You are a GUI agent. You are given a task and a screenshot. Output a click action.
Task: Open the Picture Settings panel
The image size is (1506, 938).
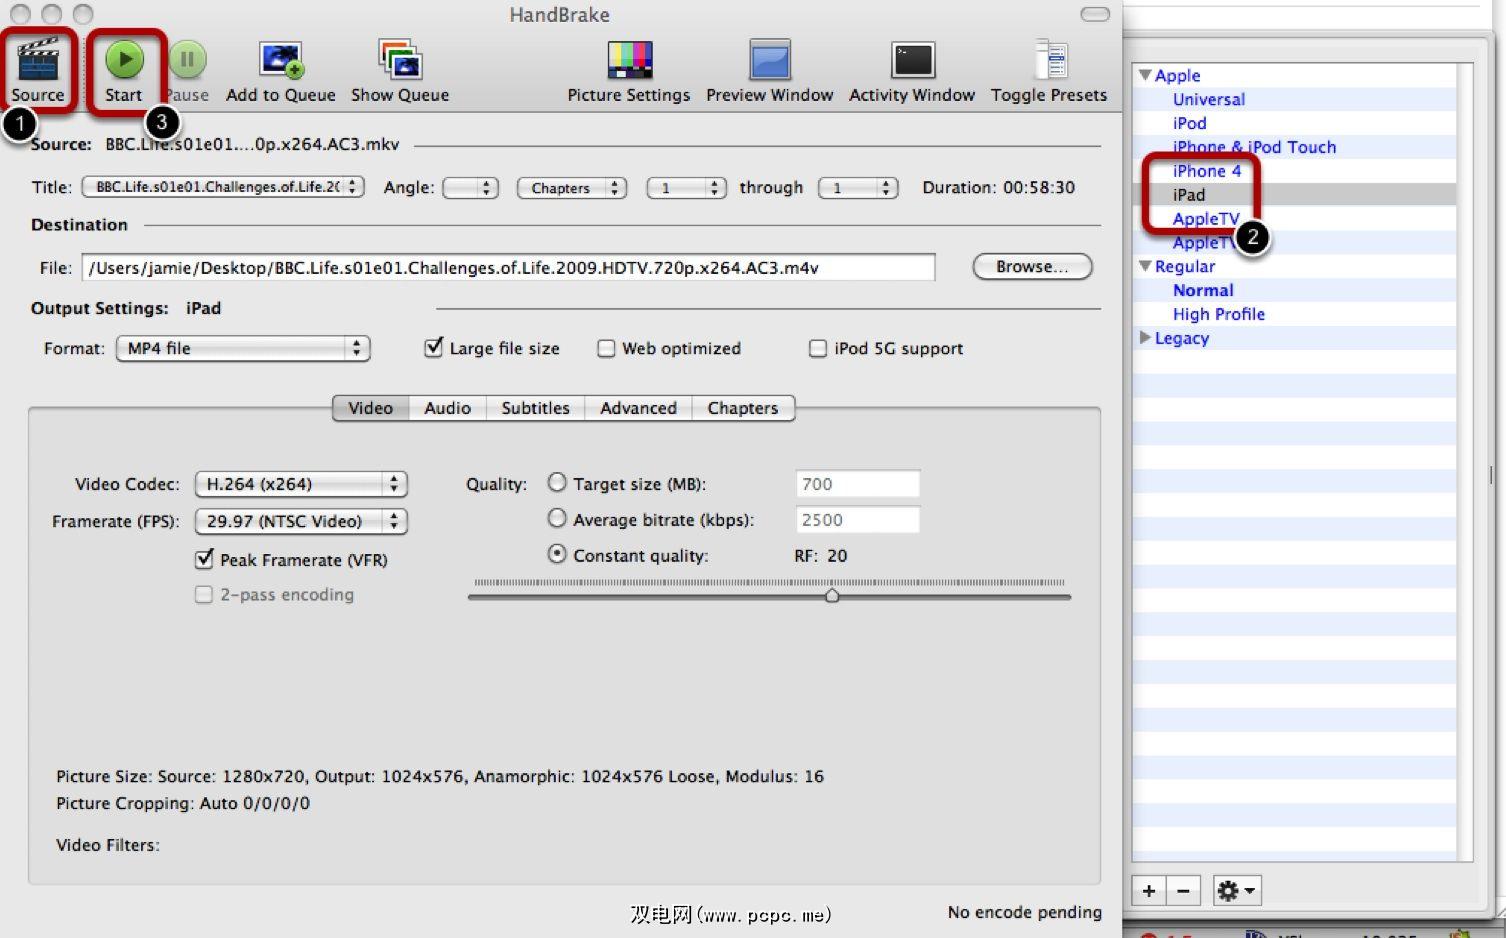[629, 60]
